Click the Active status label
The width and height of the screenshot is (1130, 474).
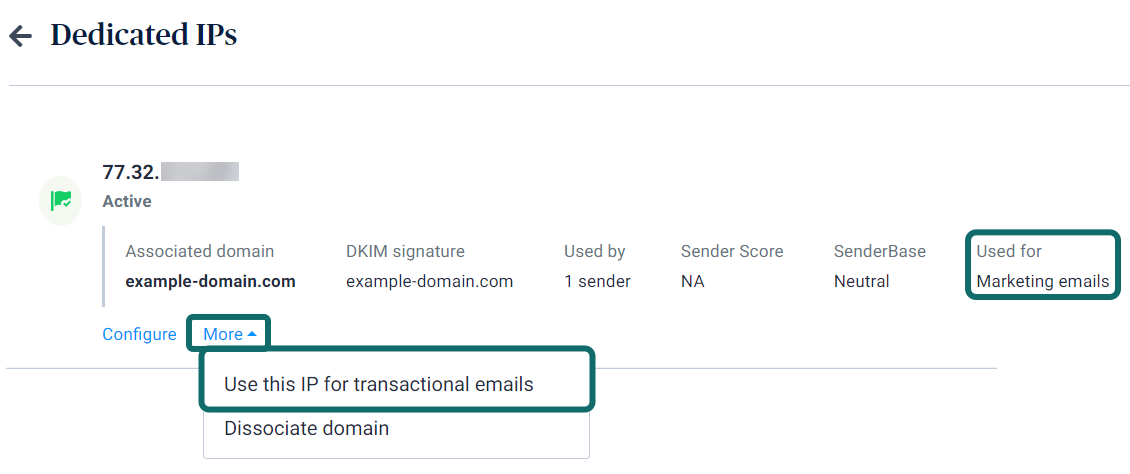127,201
